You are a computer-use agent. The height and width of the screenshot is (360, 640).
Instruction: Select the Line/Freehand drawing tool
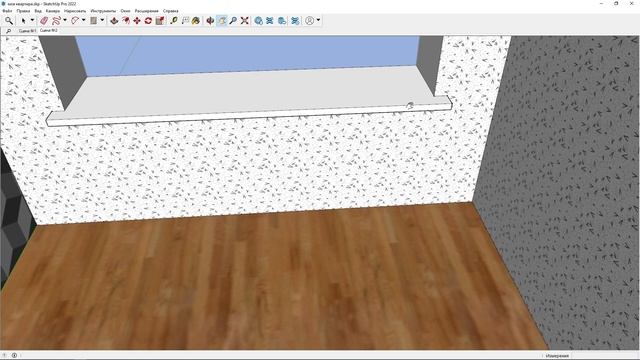click(57, 20)
